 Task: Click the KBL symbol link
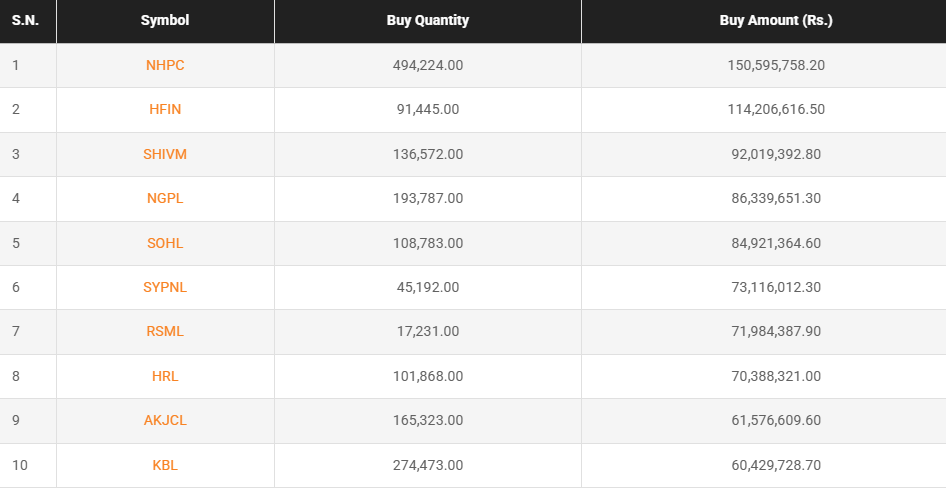coord(165,465)
